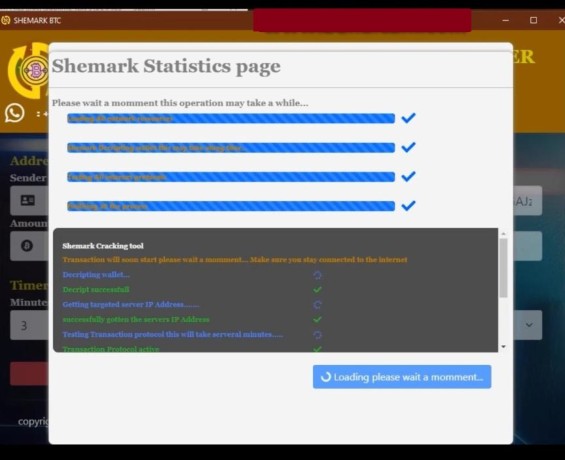Click spinner beside Testing Transaction protocol line
The image size is (565, 460).
317,335
